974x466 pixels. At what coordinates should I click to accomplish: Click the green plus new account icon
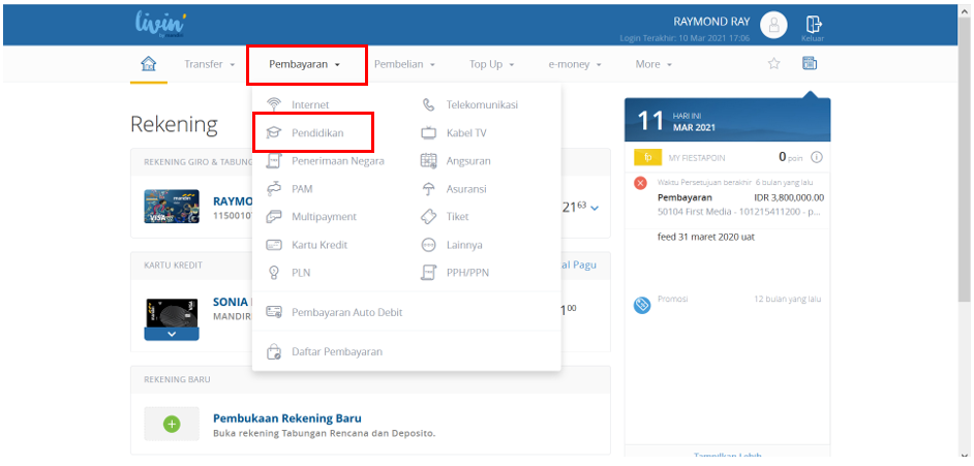tap(171, 424)
